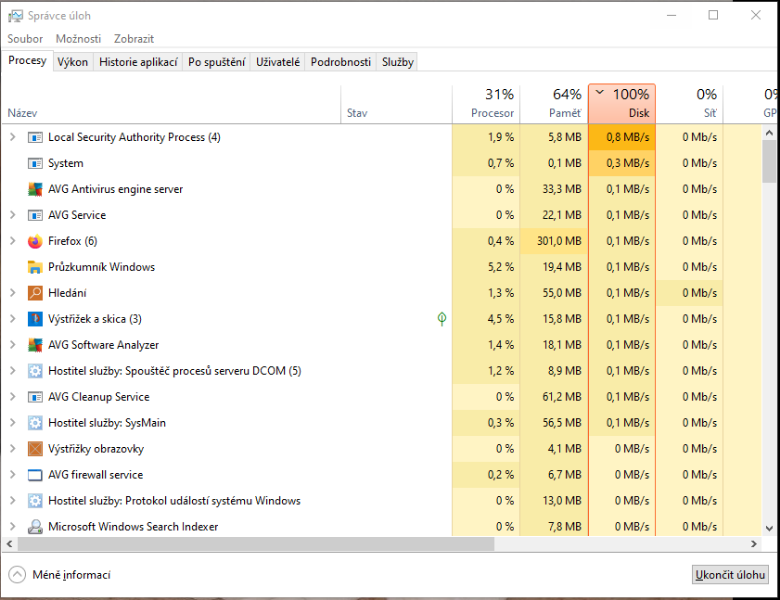Viewport: 780px width, 600px height.
Task: Select the Procesy tab
Action: click(27, 61)
